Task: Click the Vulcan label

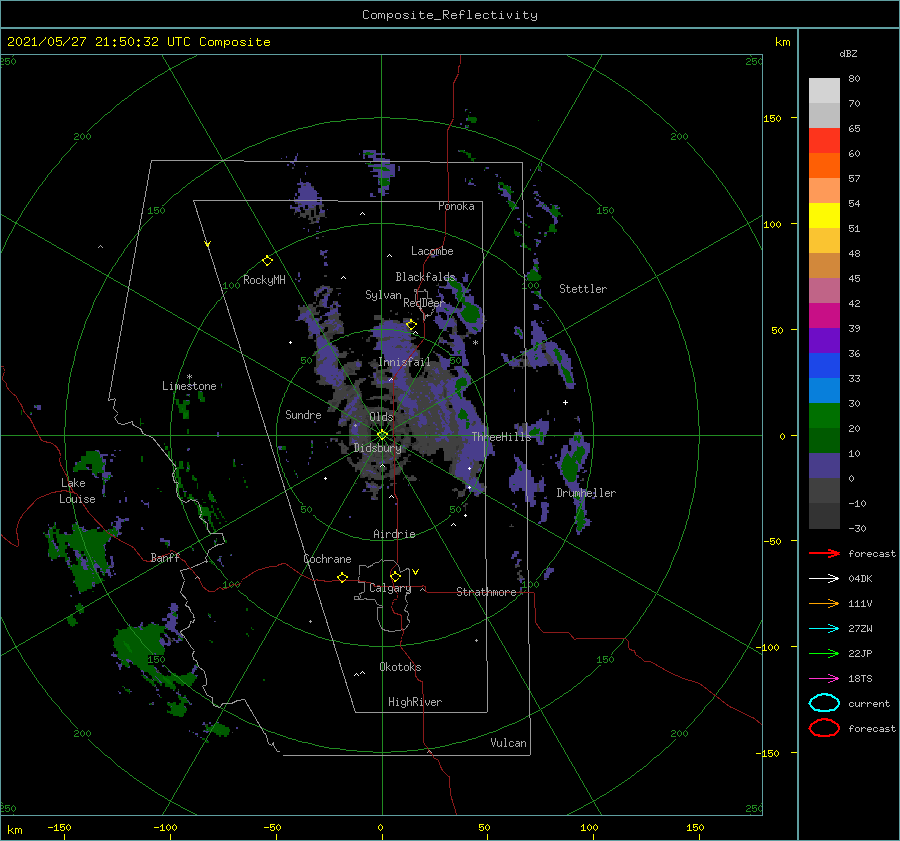Action: [x=509, y=743]
